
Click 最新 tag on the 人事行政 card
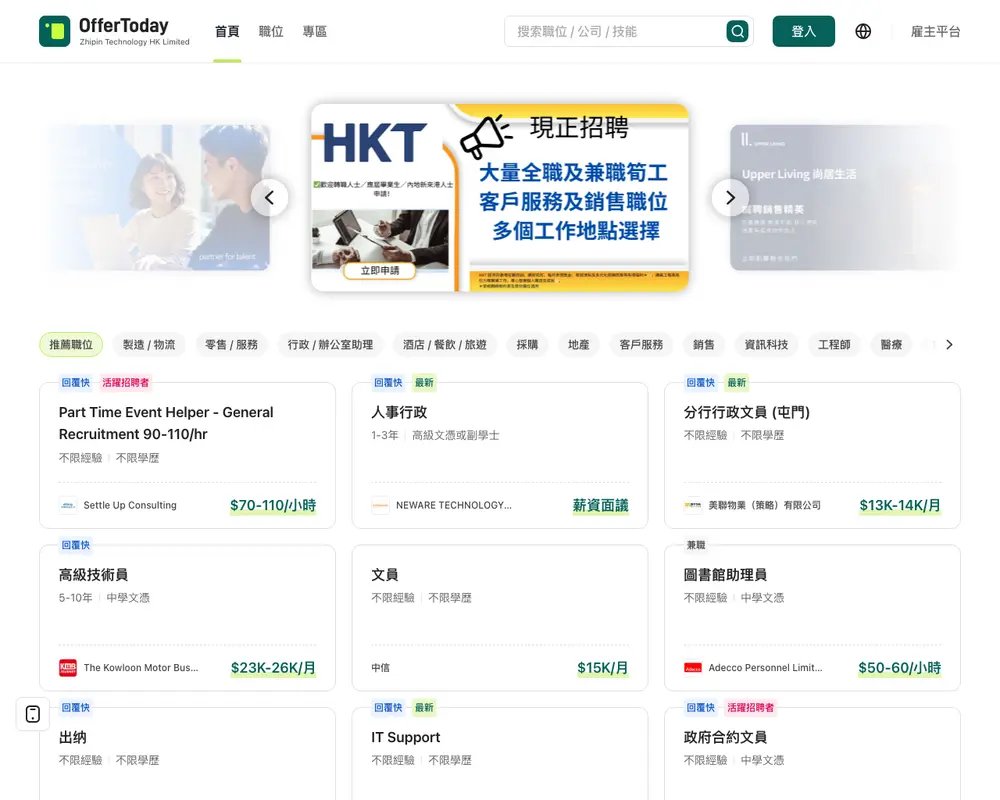(424, 382)
